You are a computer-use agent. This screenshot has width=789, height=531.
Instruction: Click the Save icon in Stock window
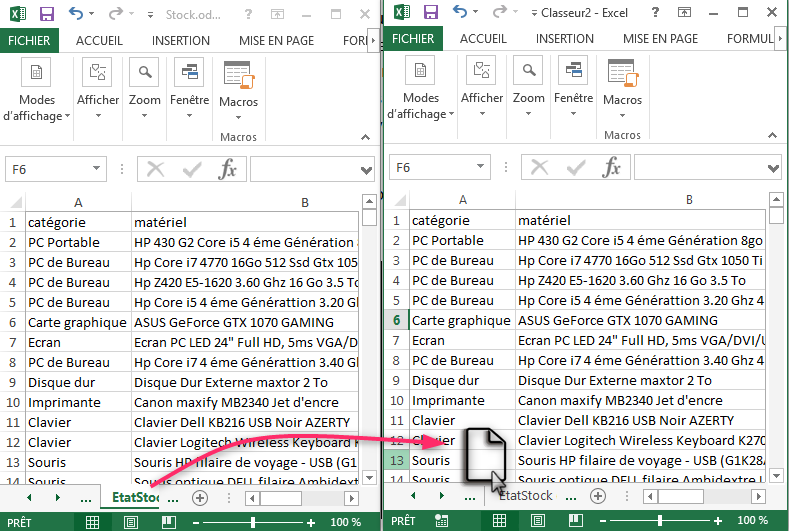click(x=47, y=14)
